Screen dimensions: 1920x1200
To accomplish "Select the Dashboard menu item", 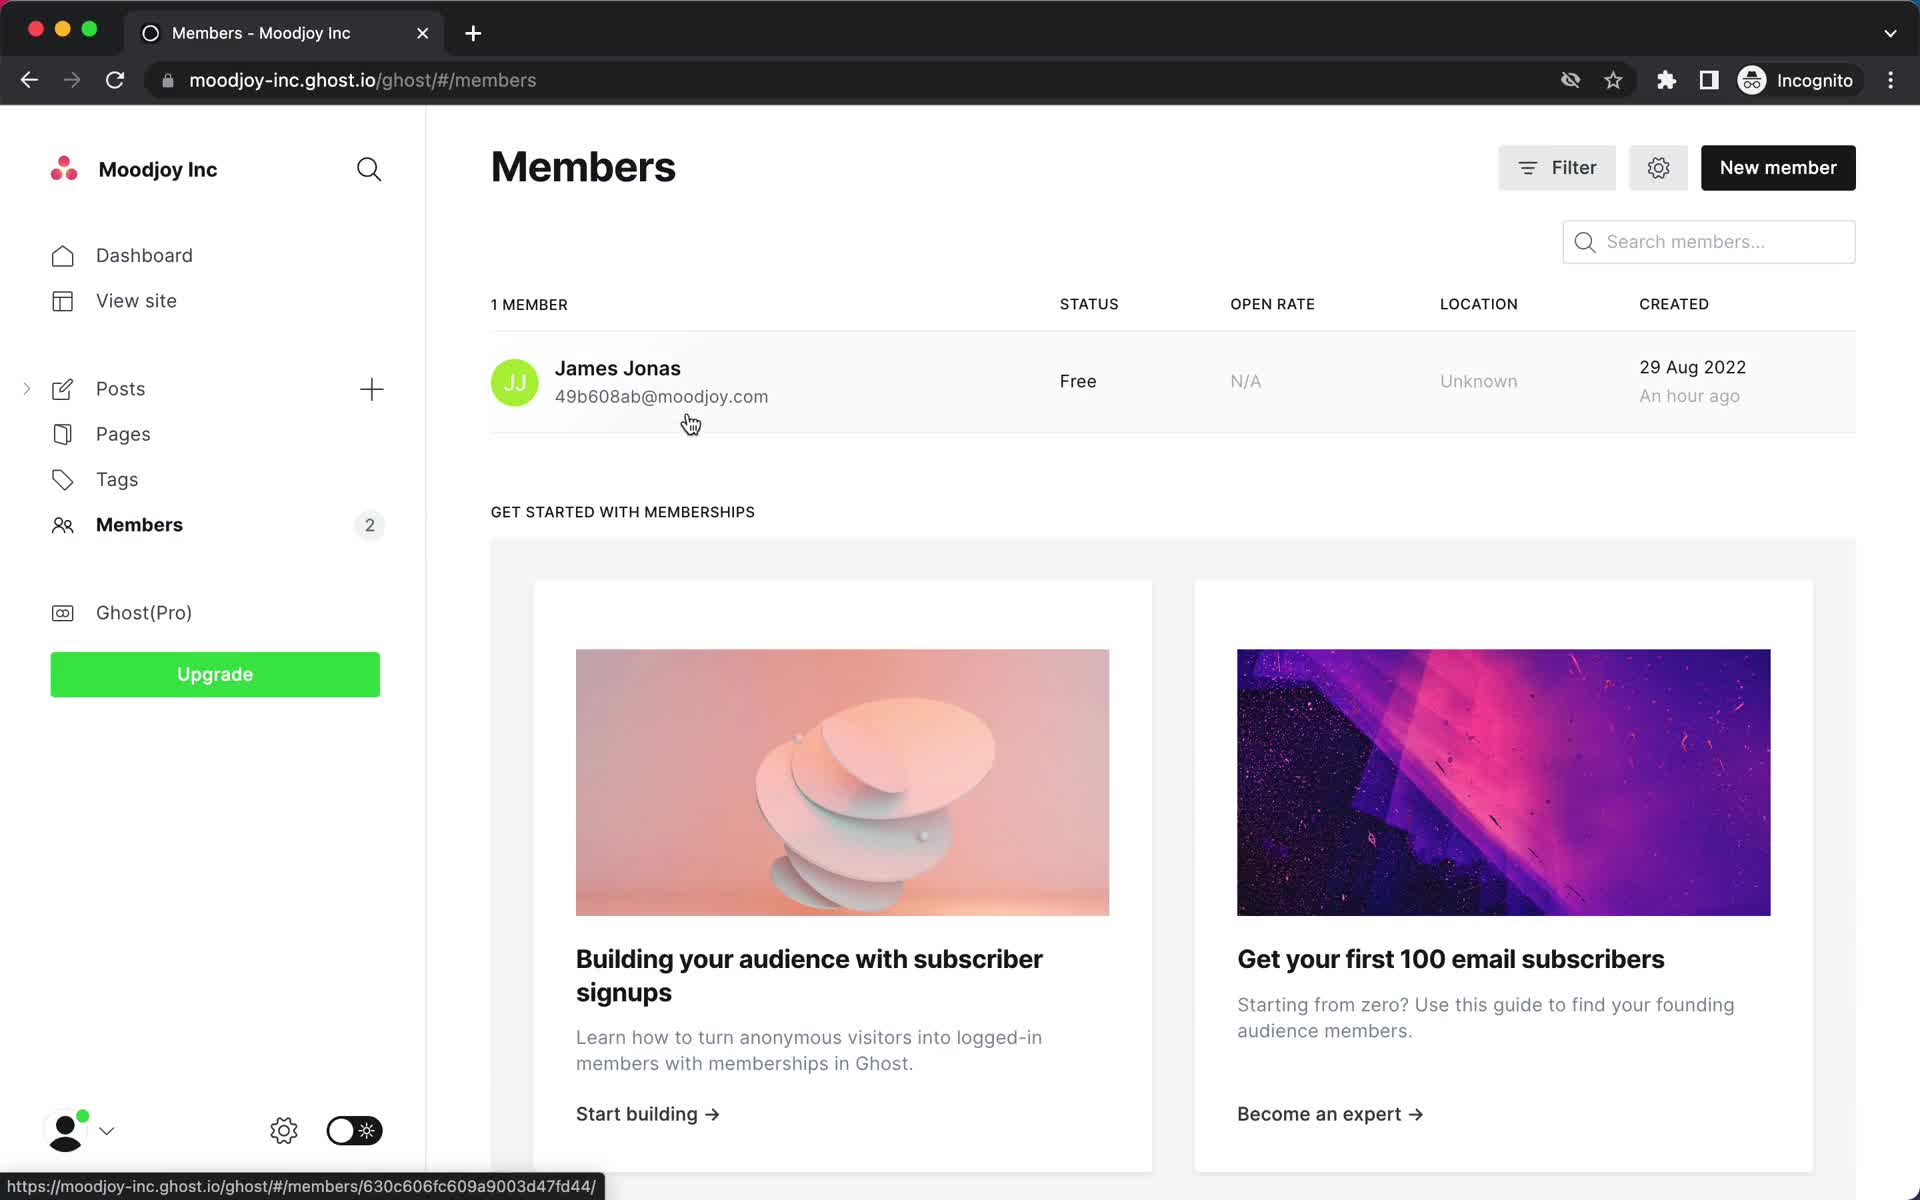I will pos(144,254).
